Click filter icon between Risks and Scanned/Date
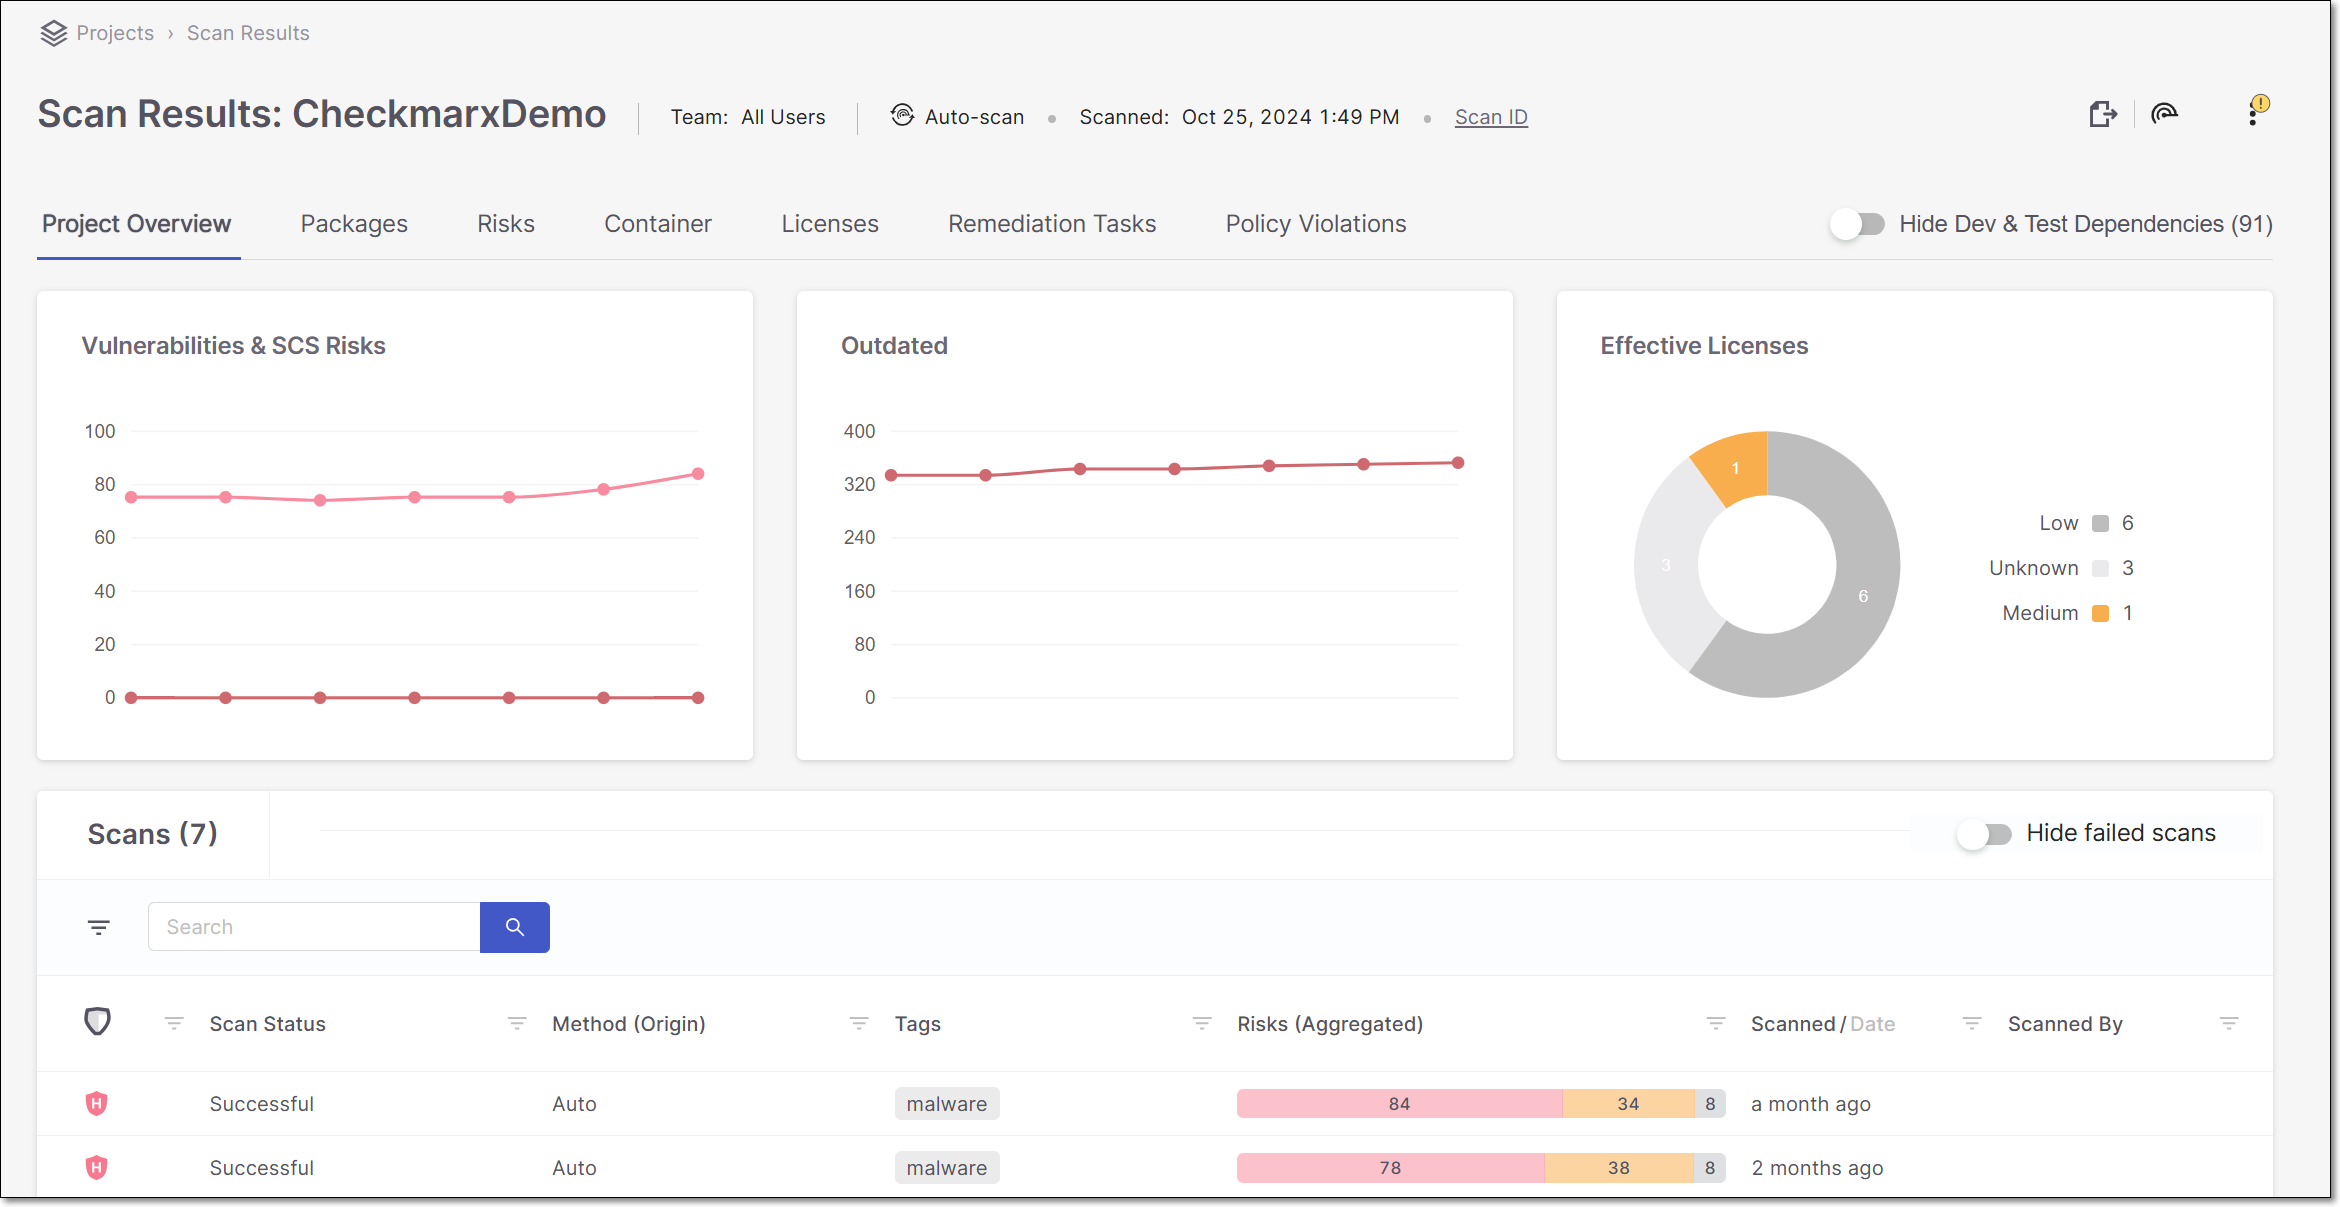 pyautogui.click(x=1716, y=1023)
